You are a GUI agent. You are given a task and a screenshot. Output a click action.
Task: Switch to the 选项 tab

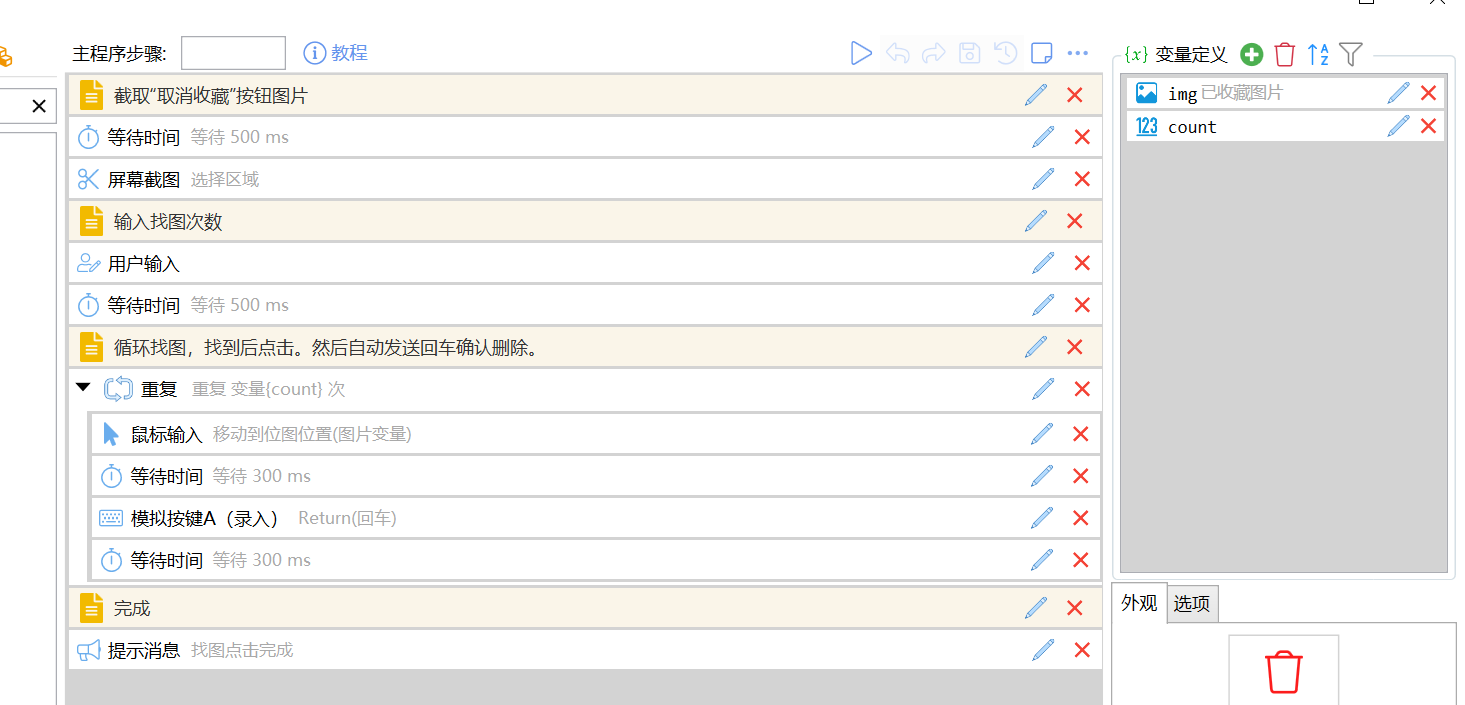pyautogui.click(x=1191, y=604)
